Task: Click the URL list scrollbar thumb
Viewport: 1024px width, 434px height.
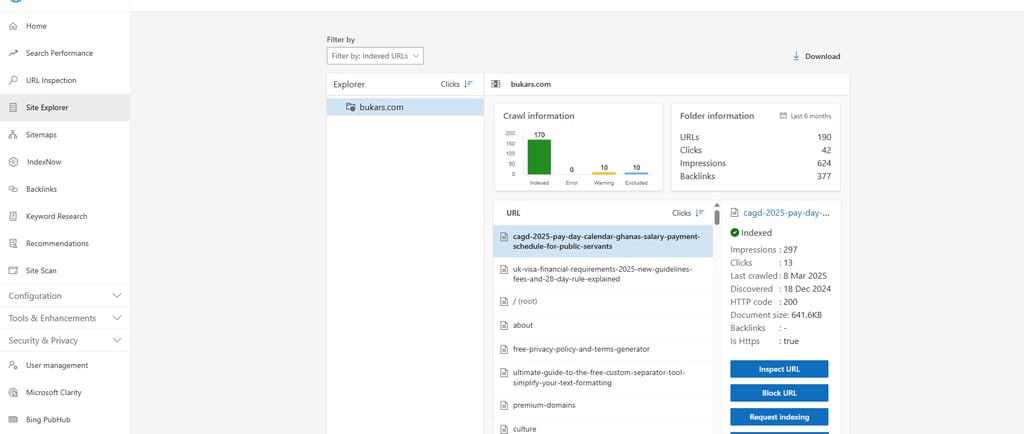Action: 717,217
